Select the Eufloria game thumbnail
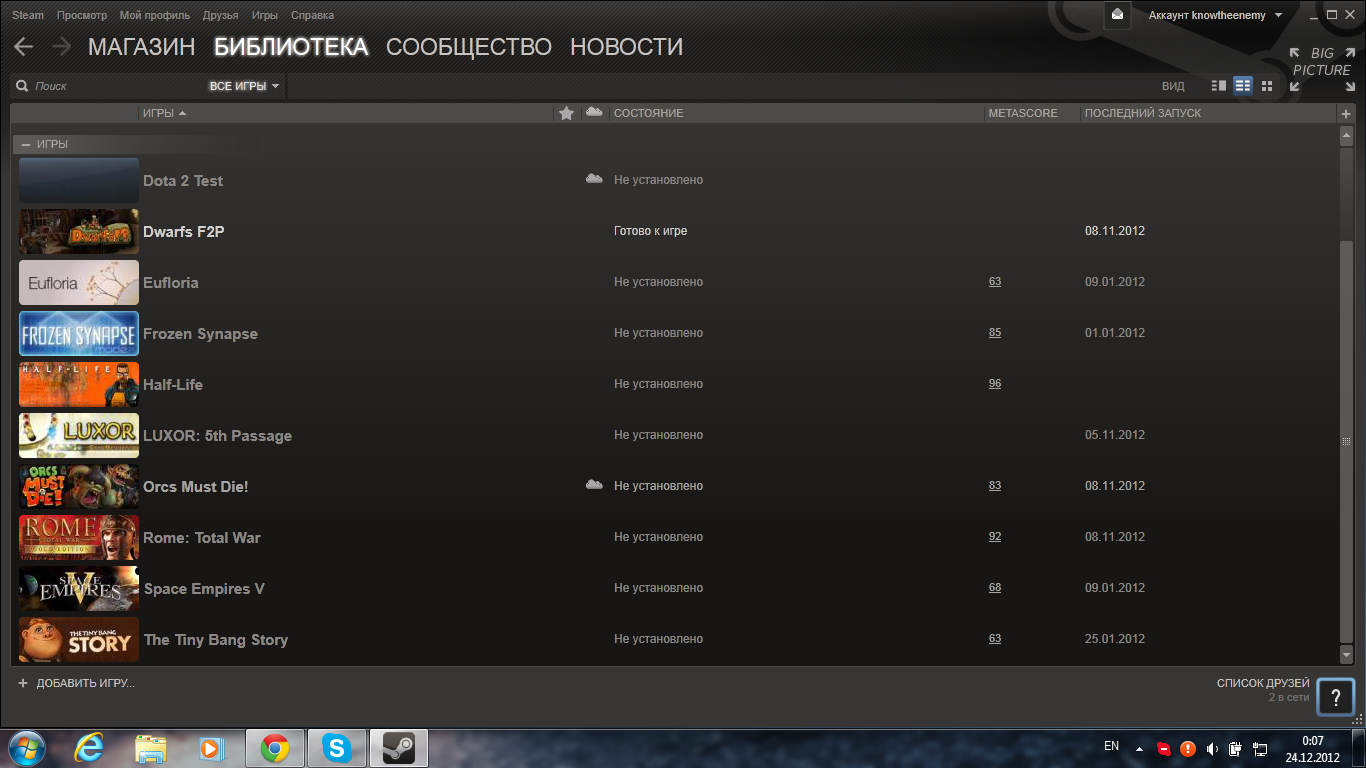Viewport: 1366px width, 768px height. (x=79, y=282)
